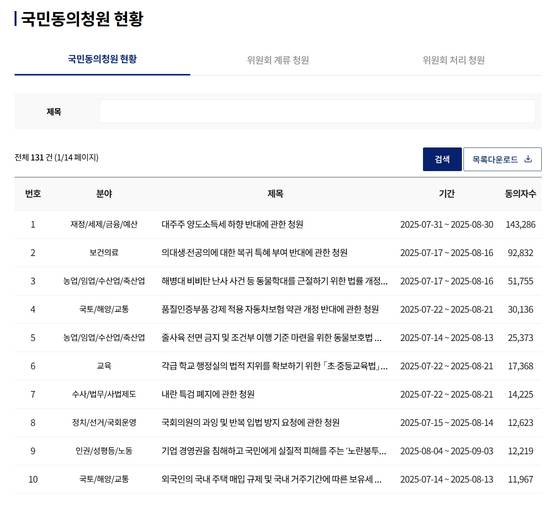The image size is (559, 505).
Task: Open petition 줄사육 전면 금지 및 조건부 이행
Action: (272, 337)
